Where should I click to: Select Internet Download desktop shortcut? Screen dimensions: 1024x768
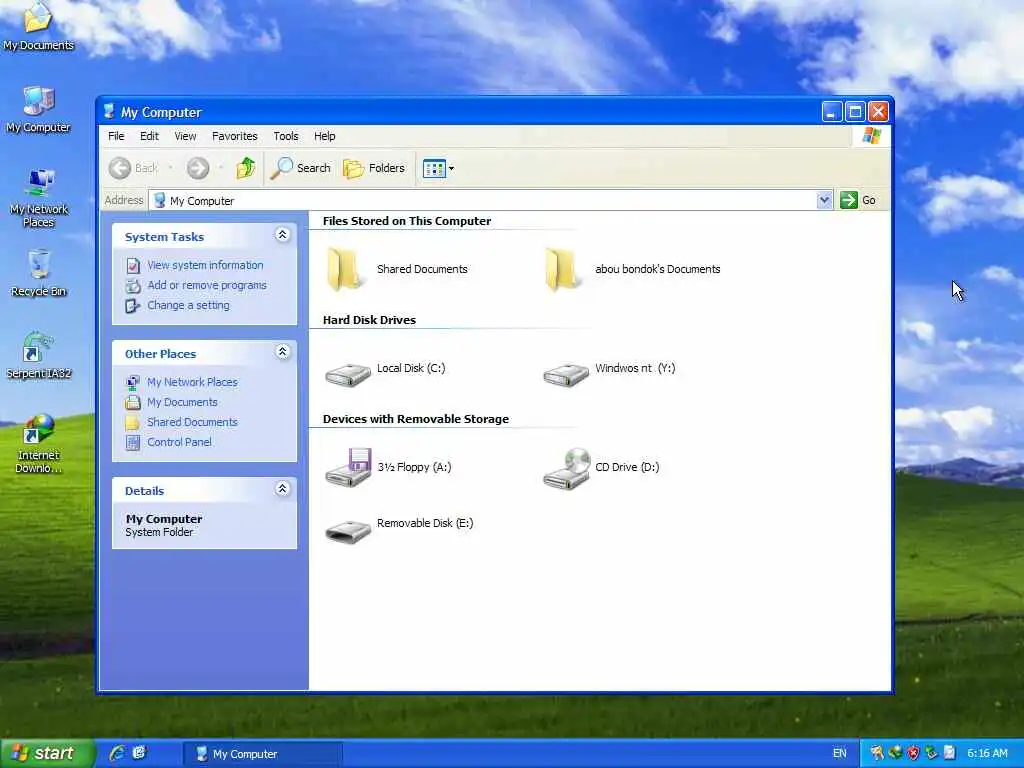click(x=39, y=443)
